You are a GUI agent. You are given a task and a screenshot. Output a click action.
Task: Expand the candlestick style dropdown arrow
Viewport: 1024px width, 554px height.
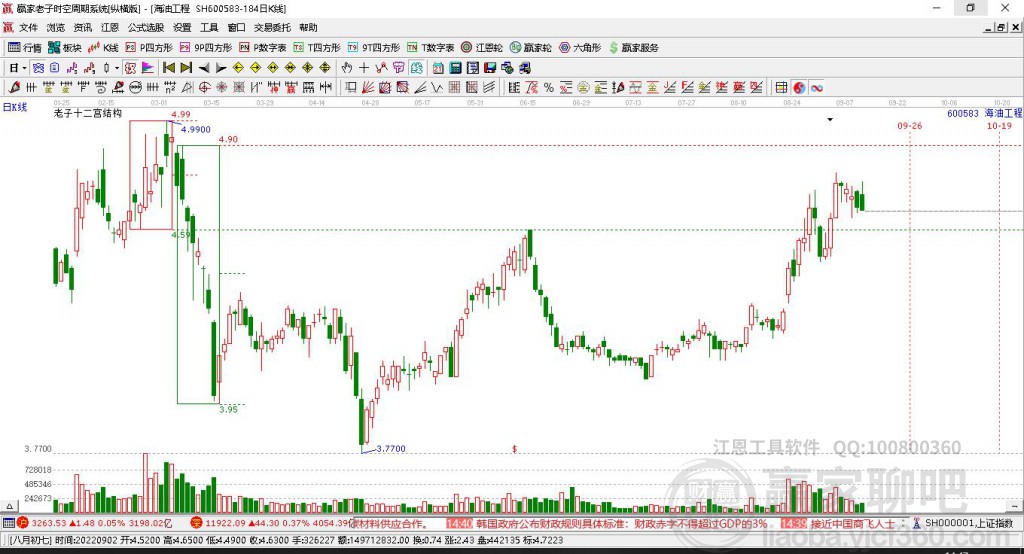coord(117,68)
